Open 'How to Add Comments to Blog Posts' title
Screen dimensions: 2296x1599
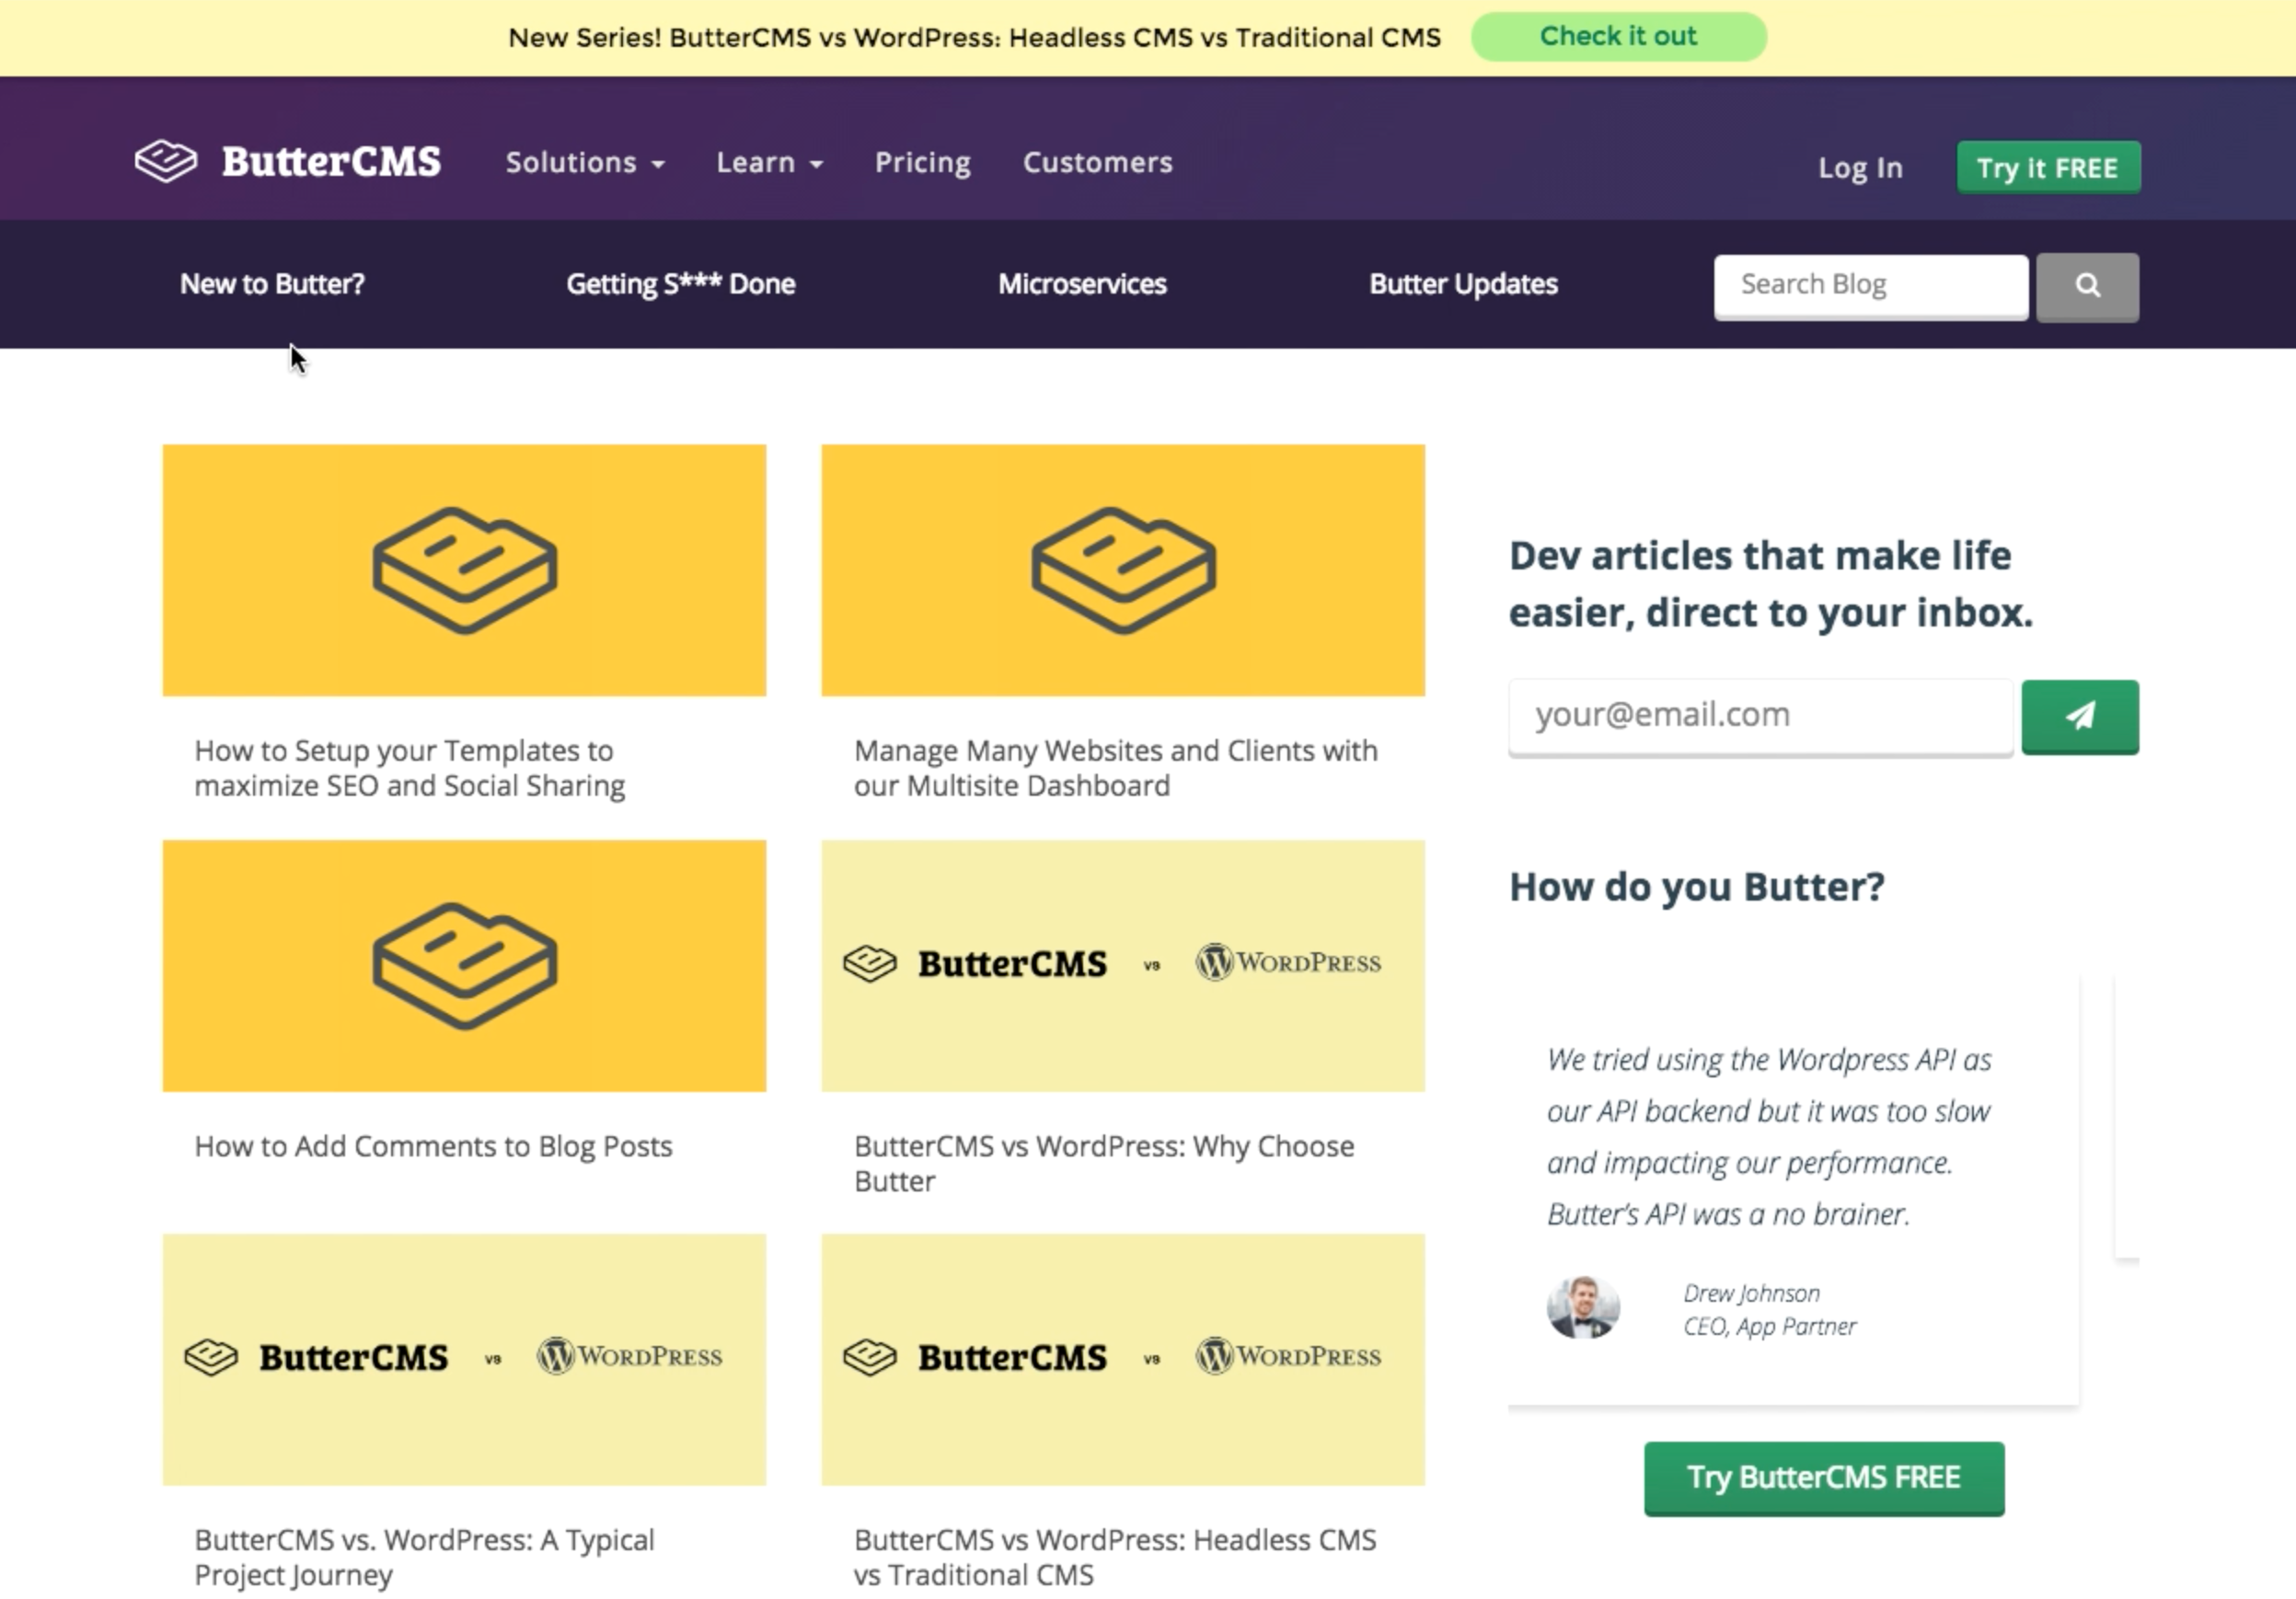[x=433, y=1146]
